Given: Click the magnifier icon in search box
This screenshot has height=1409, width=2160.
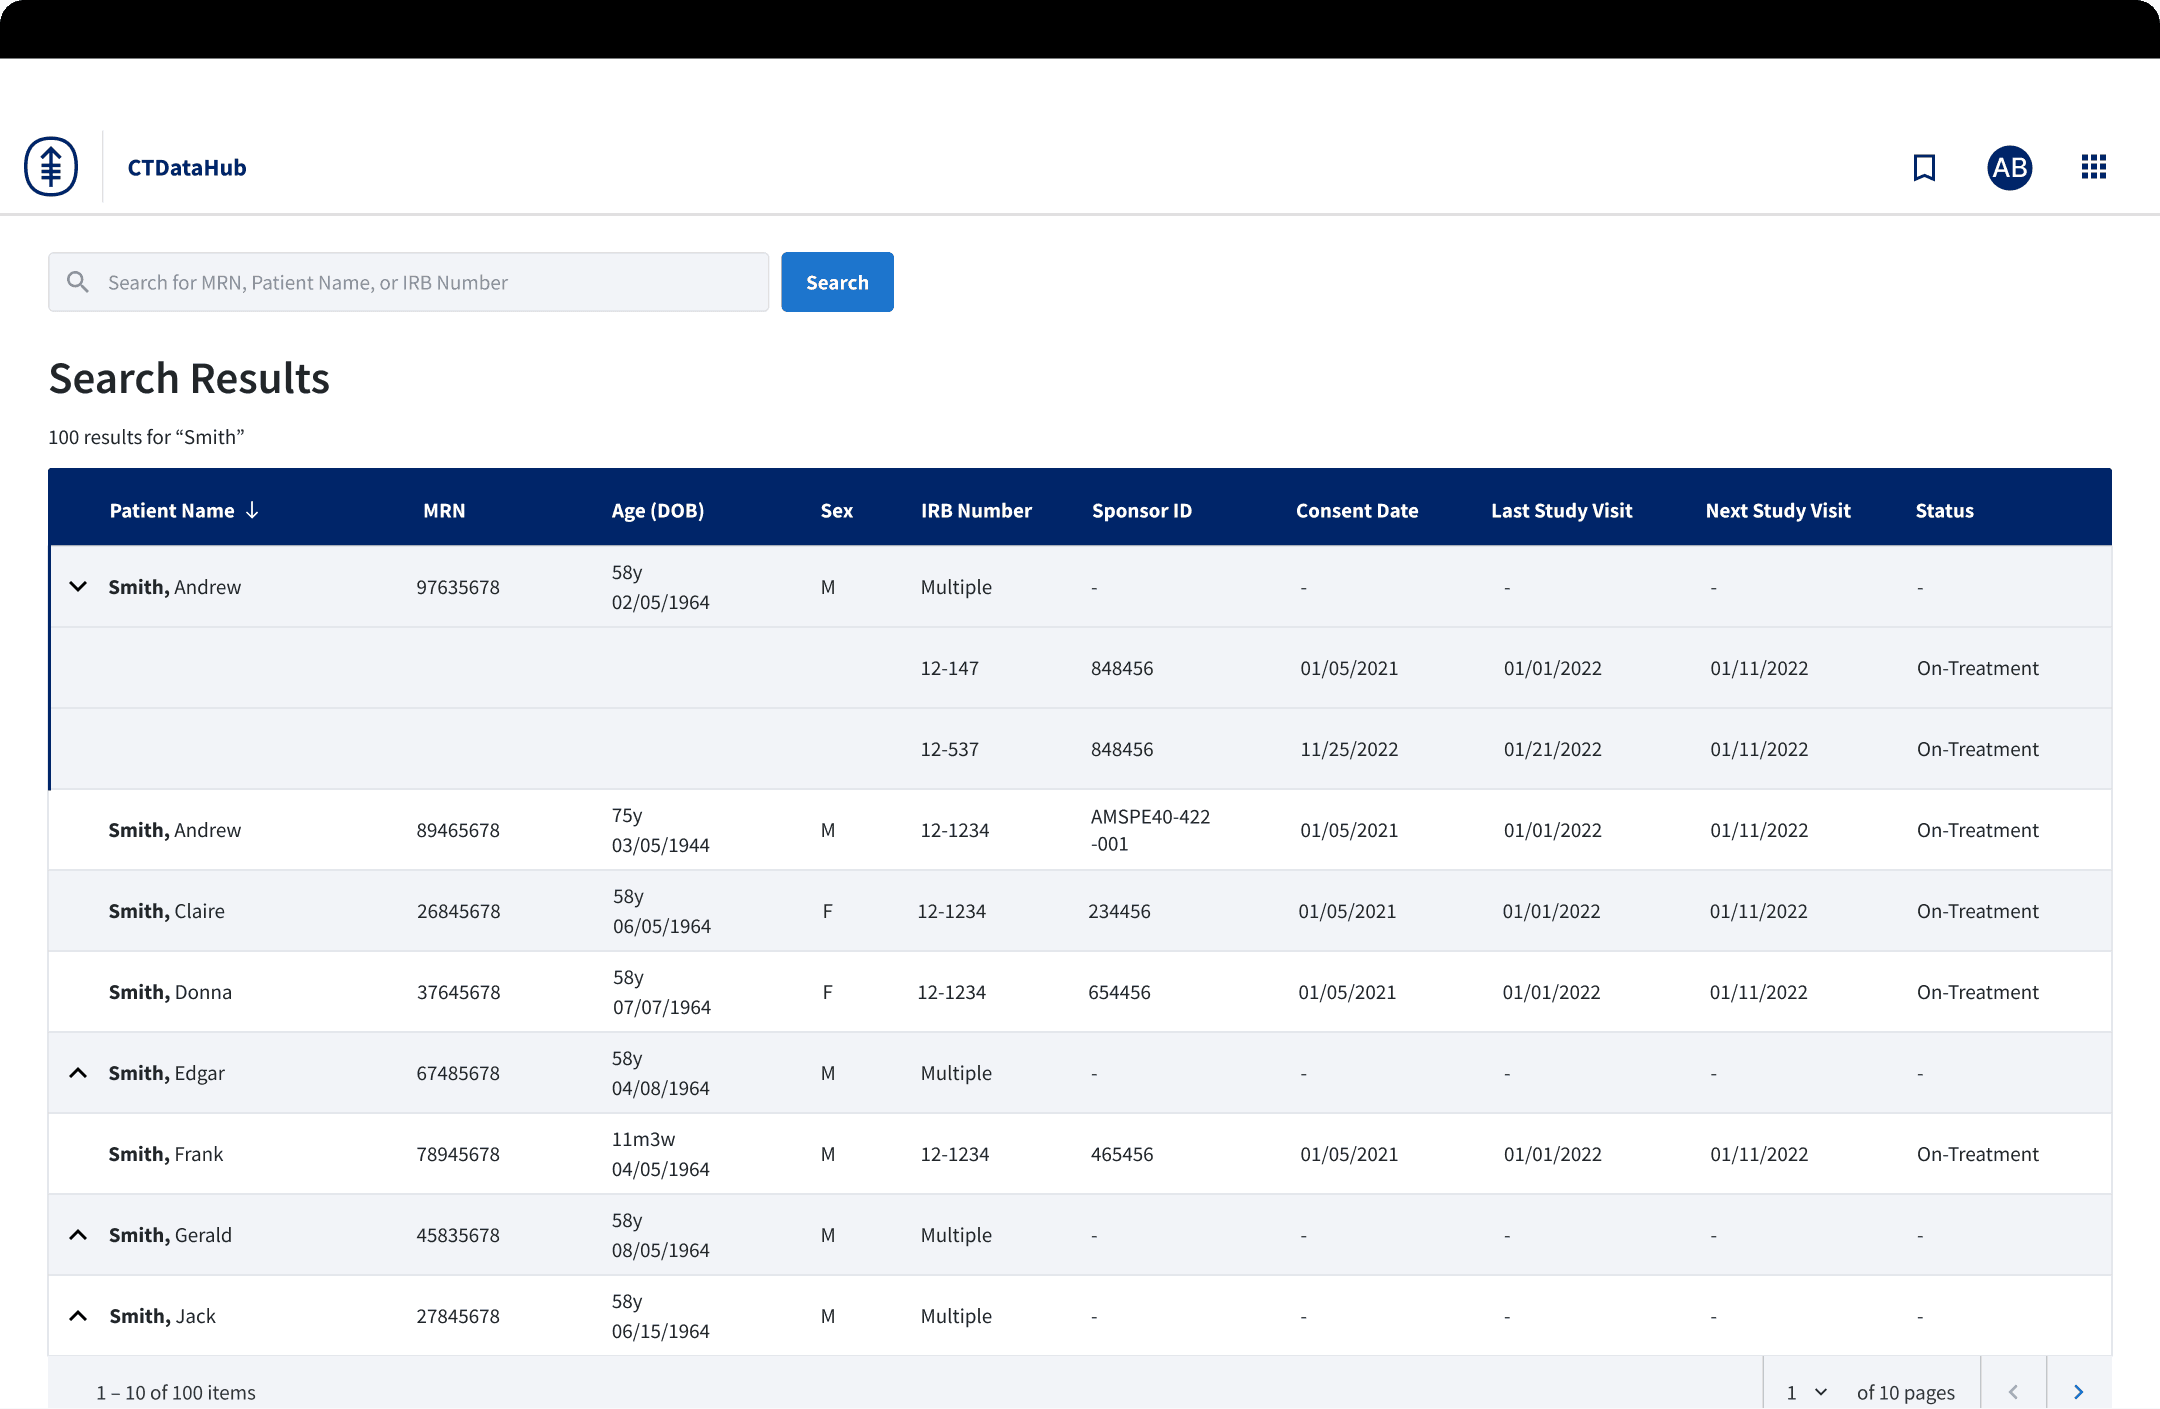Looking at the screenshot, I should pyautogui.click(x=78, y=282).
